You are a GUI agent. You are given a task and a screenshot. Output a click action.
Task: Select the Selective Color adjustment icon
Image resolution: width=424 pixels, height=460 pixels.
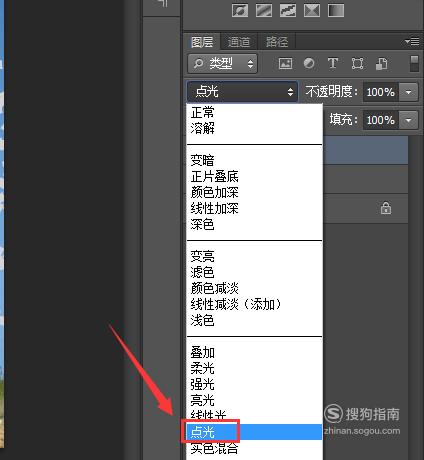pos(312,10)
